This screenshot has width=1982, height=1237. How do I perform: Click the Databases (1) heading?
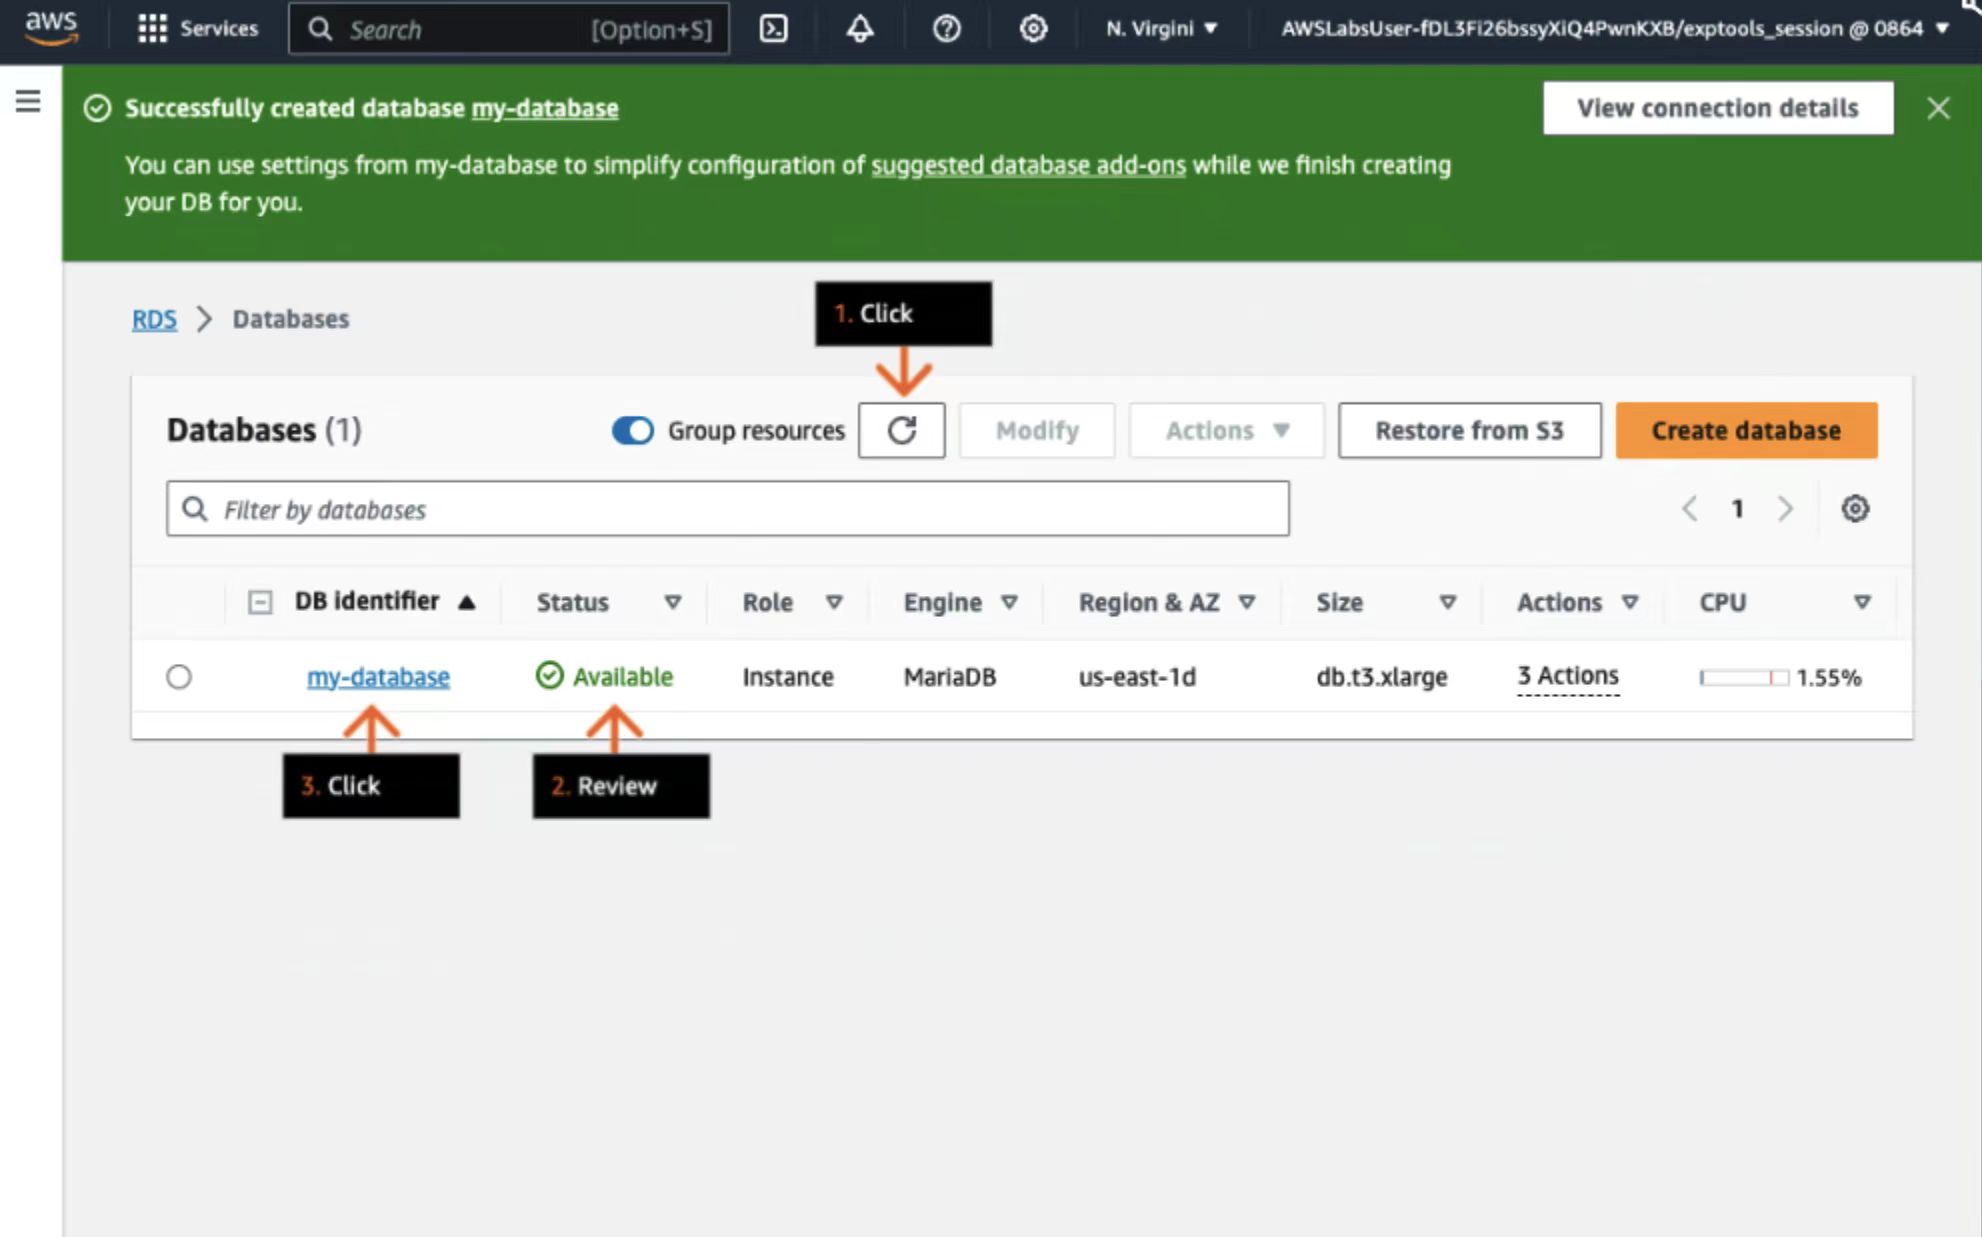pyautogui.click(x=264, y=430)
